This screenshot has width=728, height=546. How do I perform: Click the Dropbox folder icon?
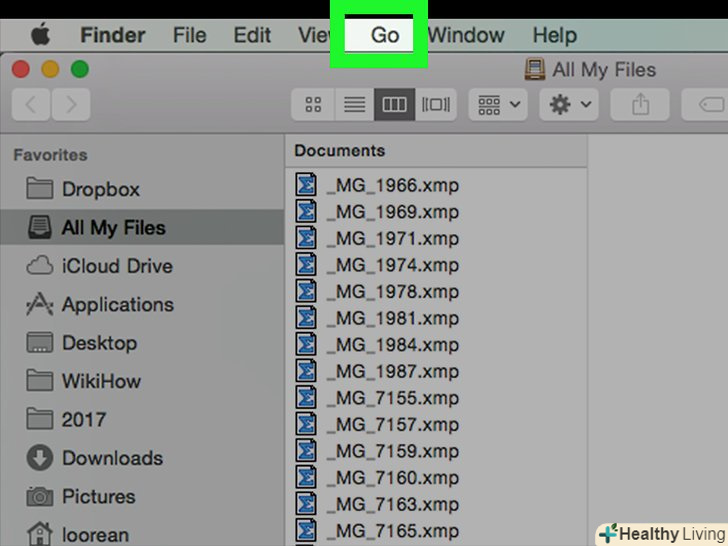click(x=39, y=188)
